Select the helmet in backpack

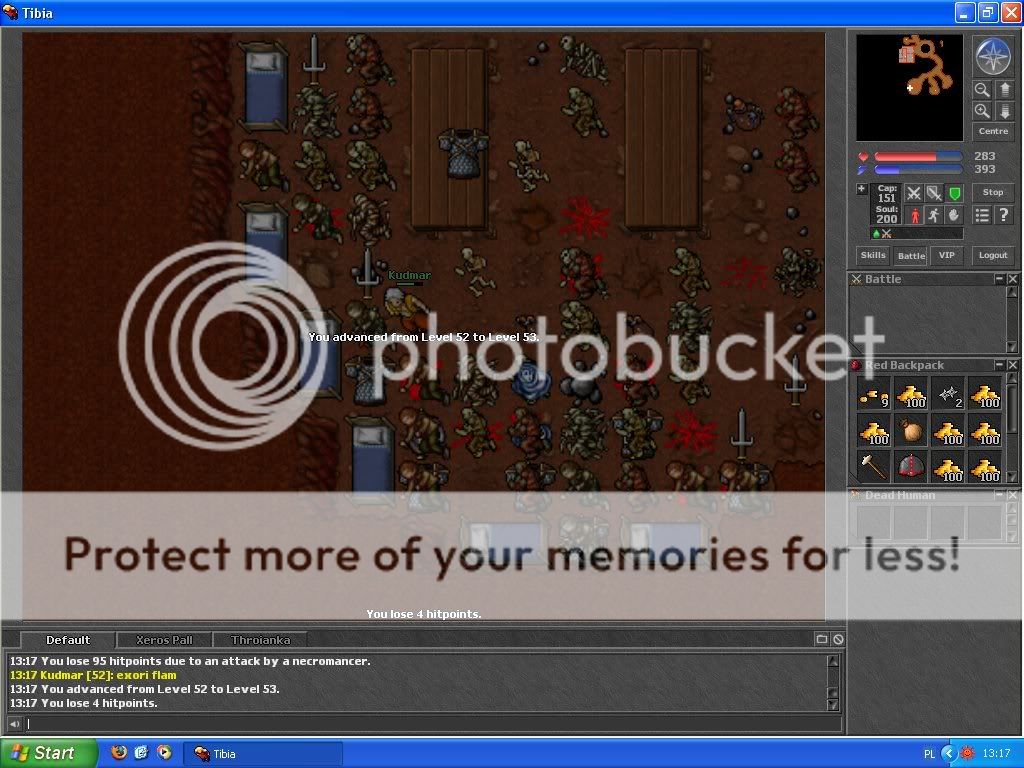[x=910, y=466]
